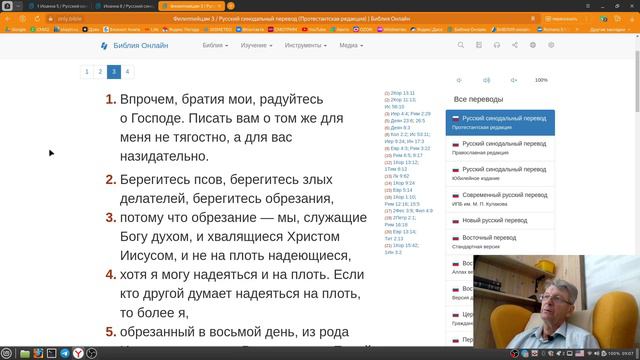Open the terminal icon on taskbar
640x360 pixels.
click(51, 353)
